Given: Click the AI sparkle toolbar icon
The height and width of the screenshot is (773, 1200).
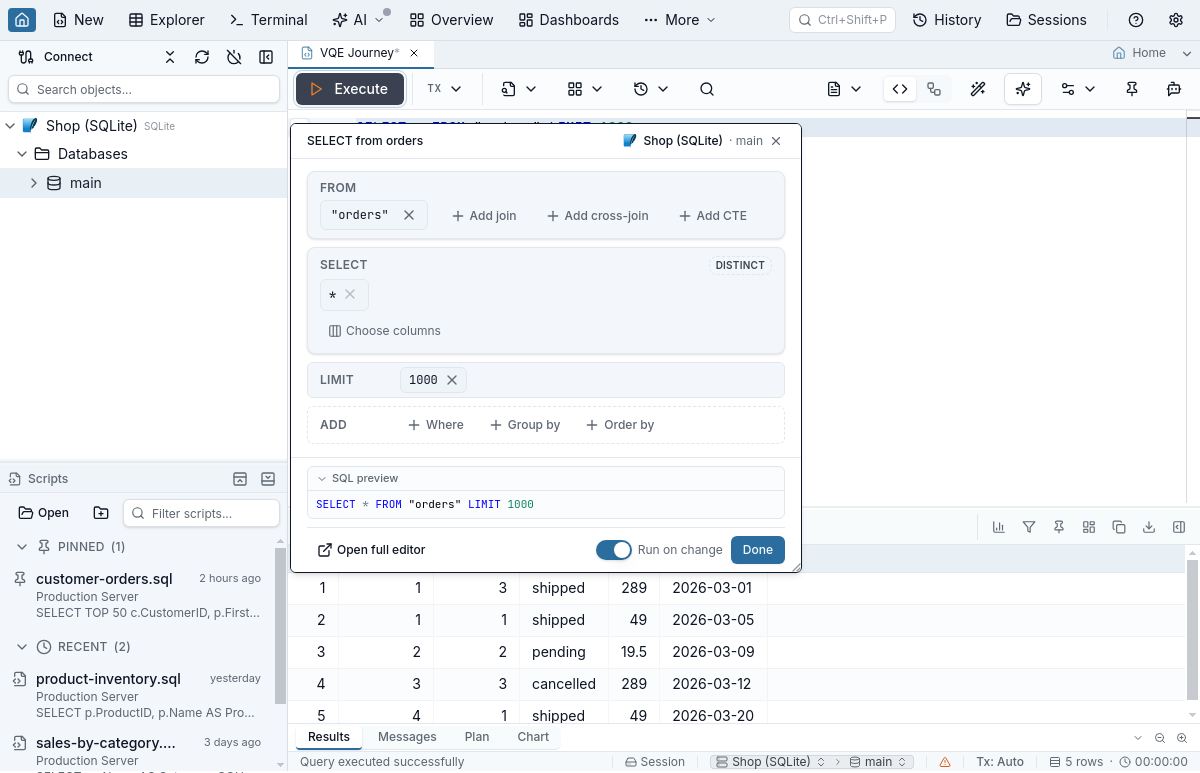Looking at the screenshot, I should pyautogui.click(x=1023, y=89).
